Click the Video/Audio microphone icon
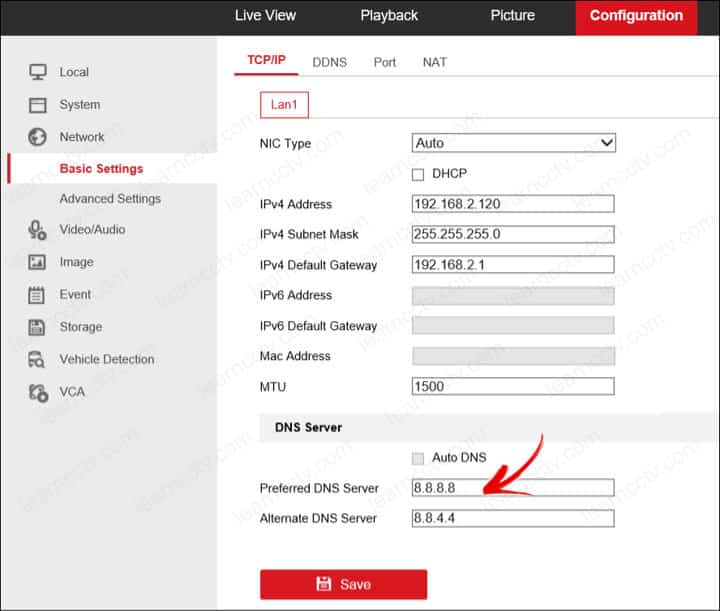Image resolution: width=720 pixels, height=611 pixels. [38, 230]
